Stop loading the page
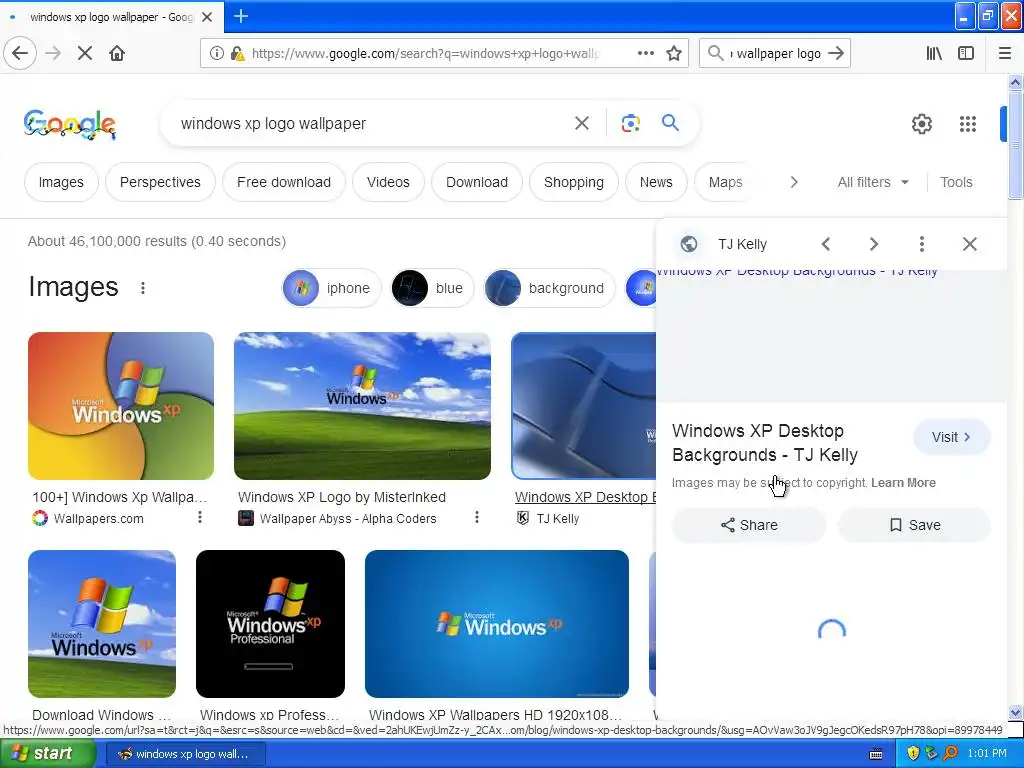Viewport: 1024px width, 768px height. coord(85,54)
